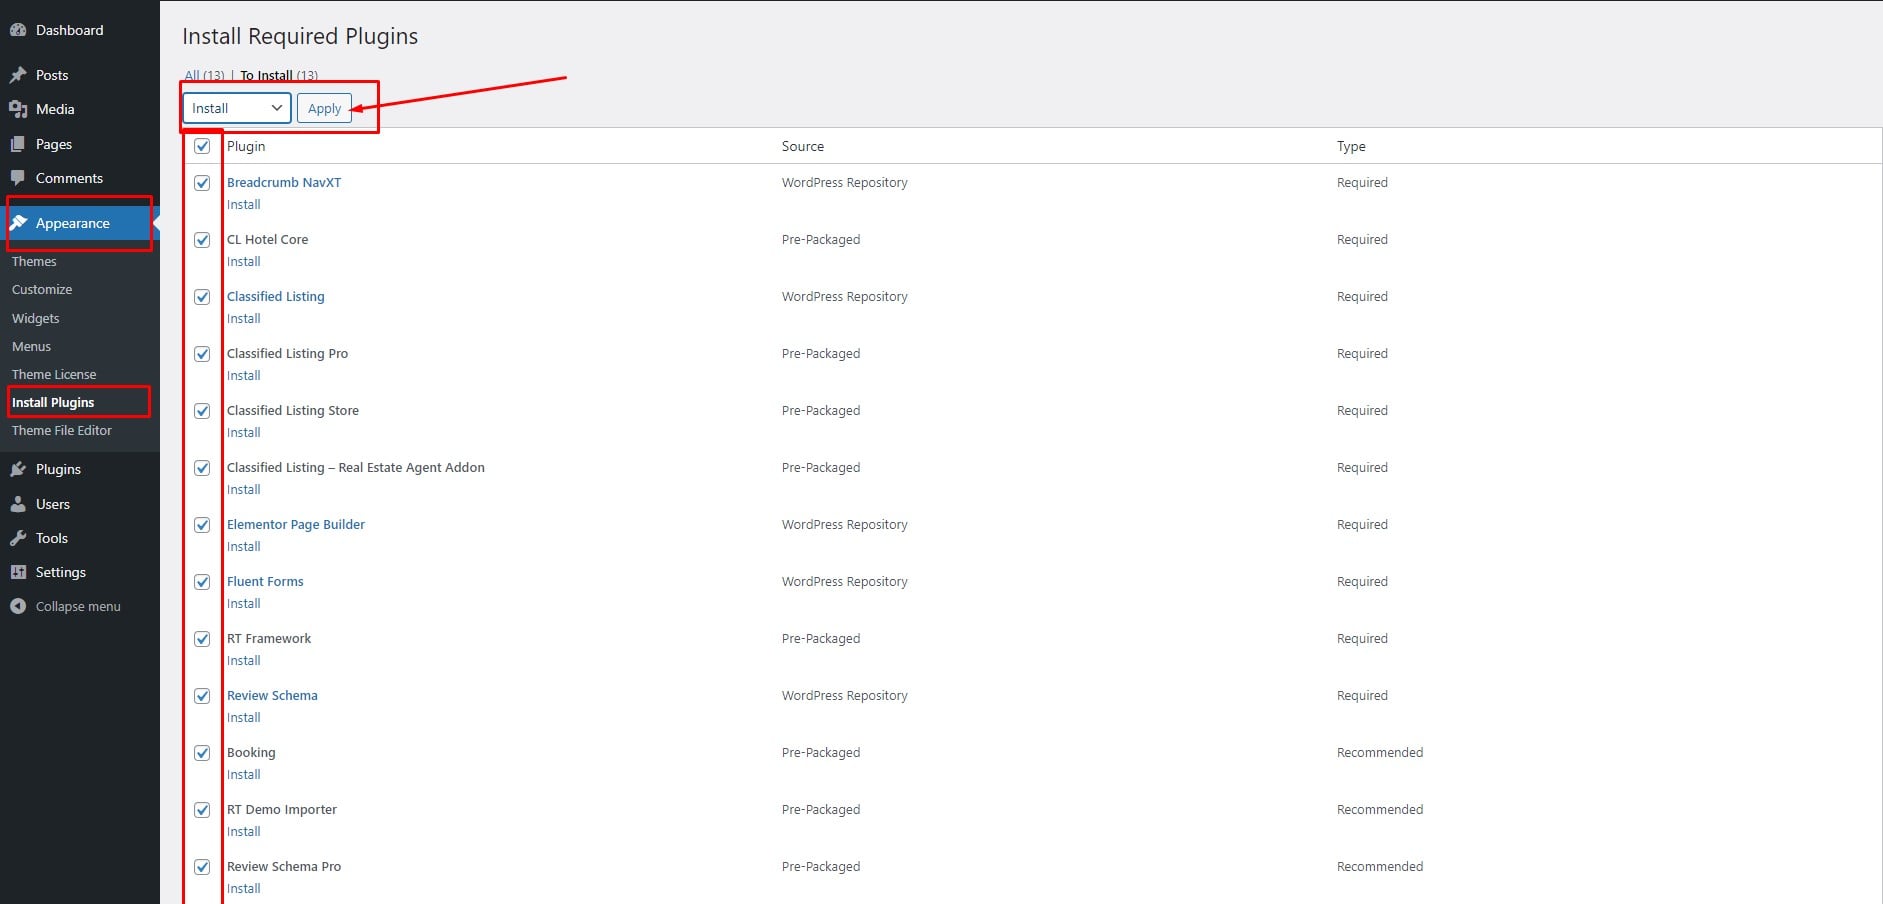Viewport: 1883px width, 904px height.
Task: Open the Classified Listing plugin link
Action: coord(276,296)
